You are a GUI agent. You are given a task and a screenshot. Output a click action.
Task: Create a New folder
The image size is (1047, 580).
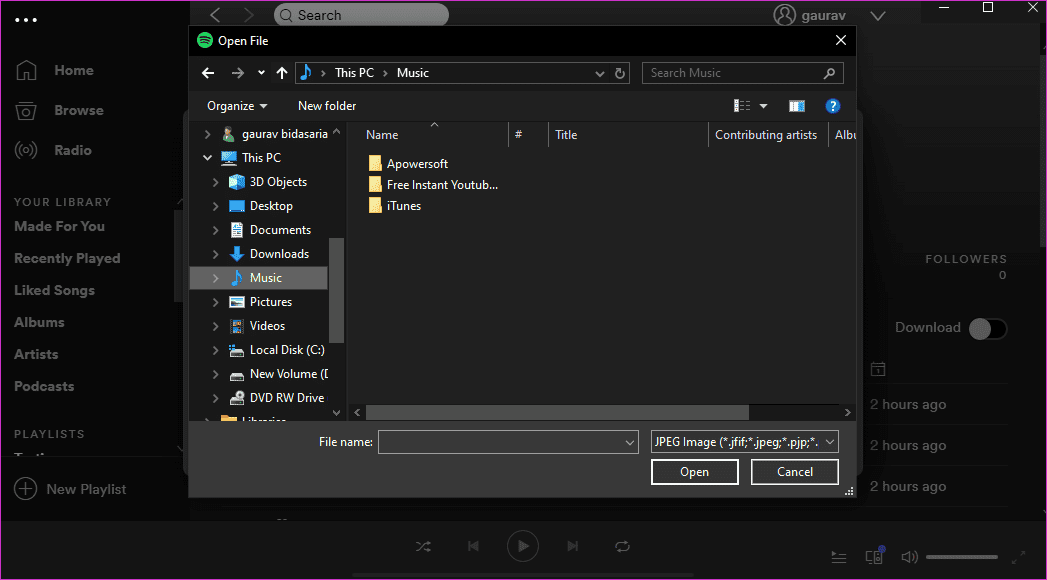click(327, 106)
